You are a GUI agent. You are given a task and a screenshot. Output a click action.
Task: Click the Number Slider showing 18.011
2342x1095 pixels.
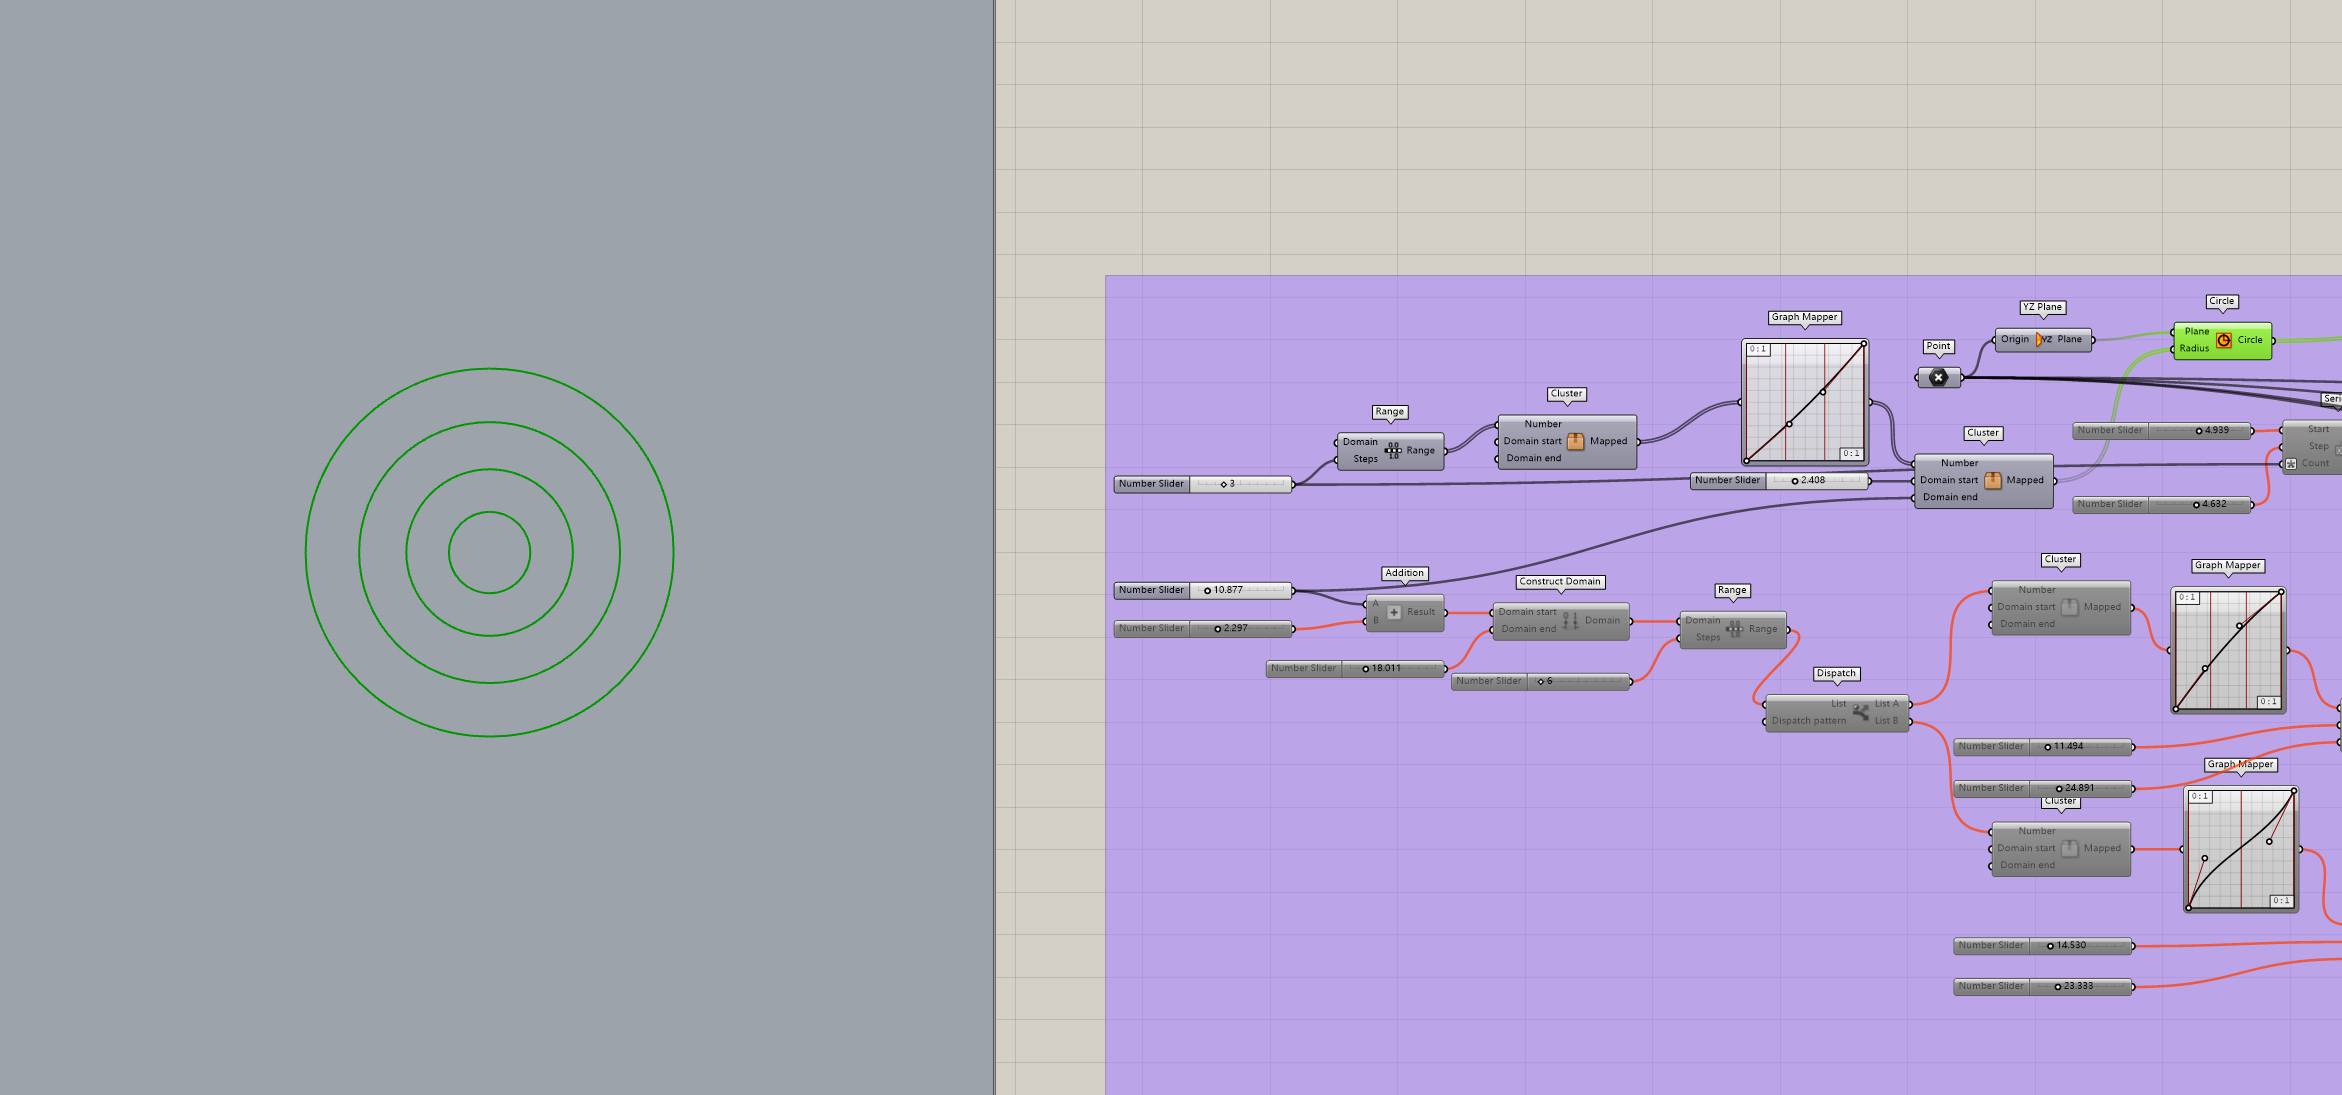1357,669
